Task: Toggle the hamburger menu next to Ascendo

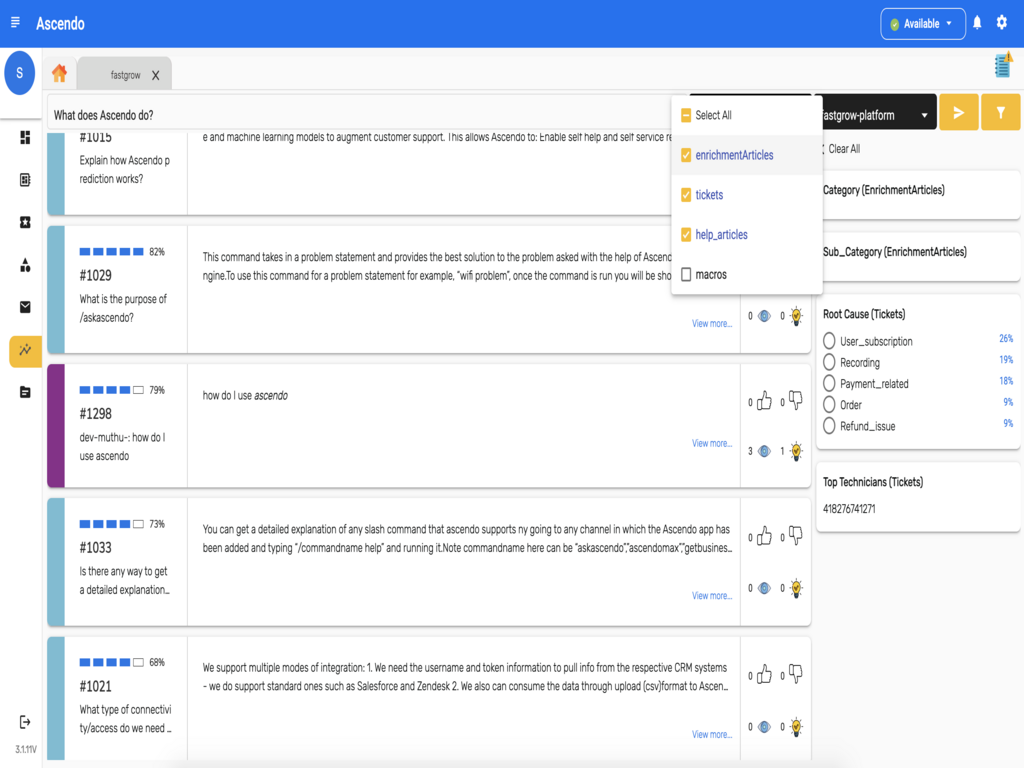Action: (x=15, y=23)
